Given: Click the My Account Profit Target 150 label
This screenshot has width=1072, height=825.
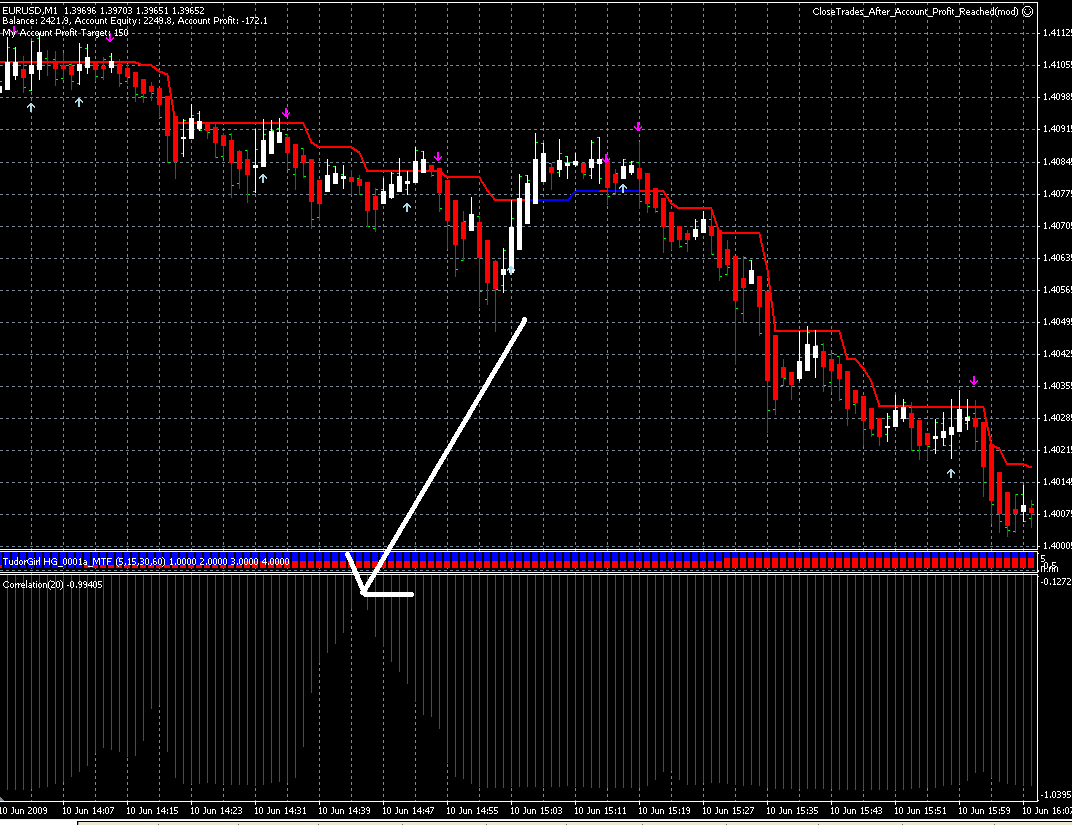Looking at the screenshot, I should pos(66,33).
